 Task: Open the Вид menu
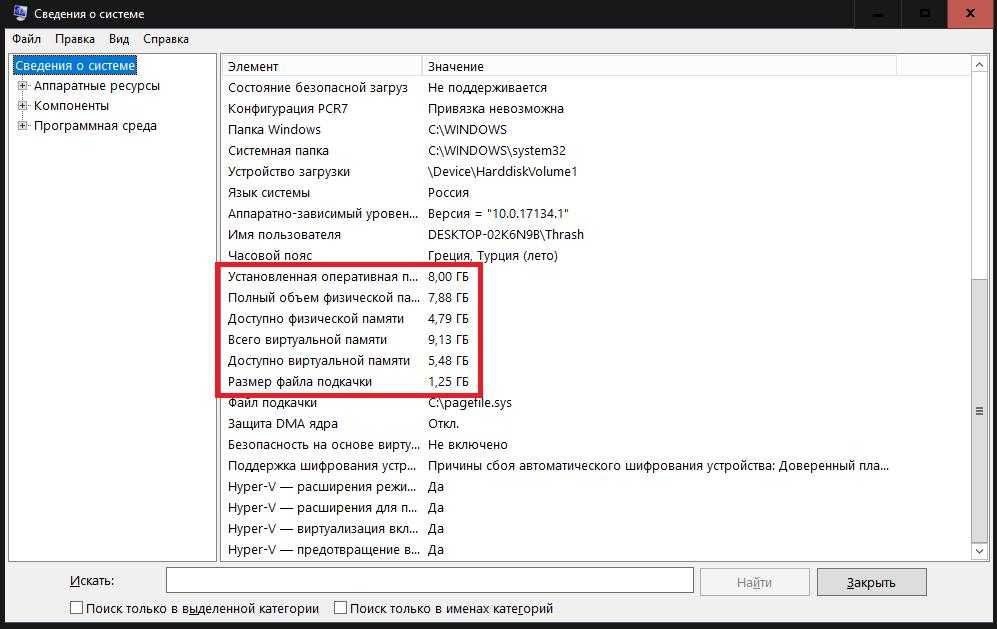coord(119,39)
